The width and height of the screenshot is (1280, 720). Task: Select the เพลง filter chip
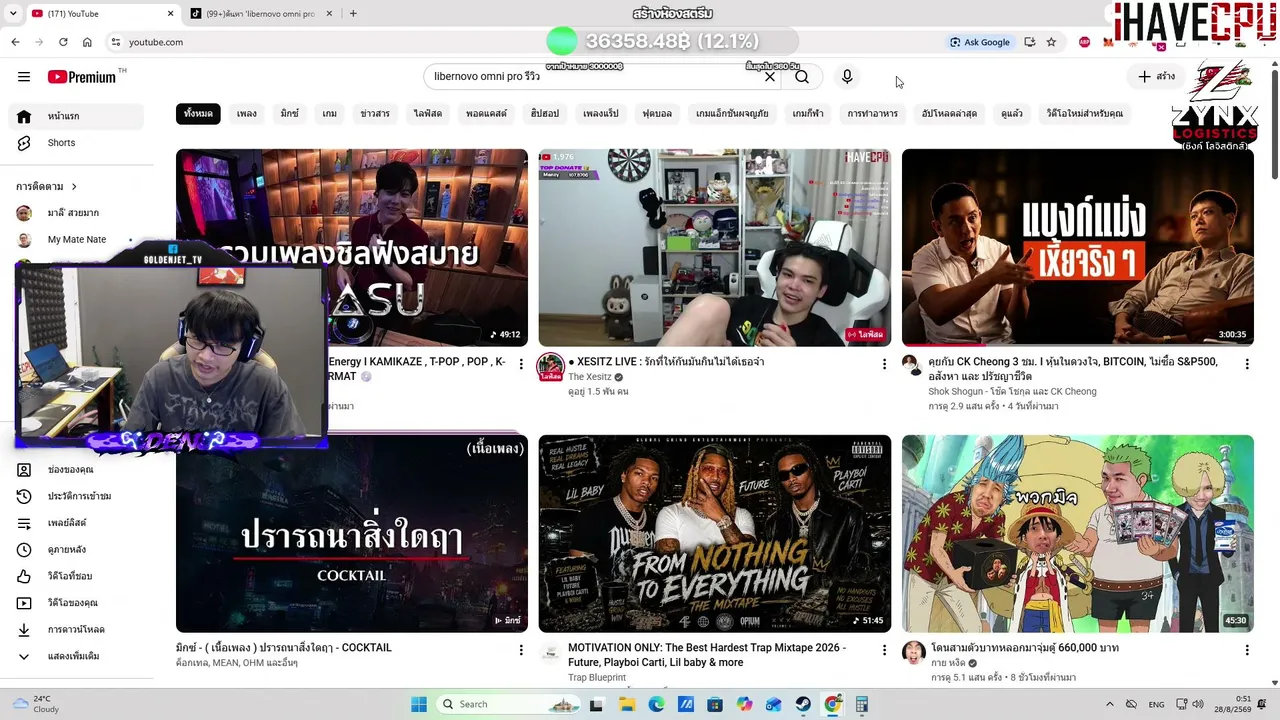click(x=247, y=114)
